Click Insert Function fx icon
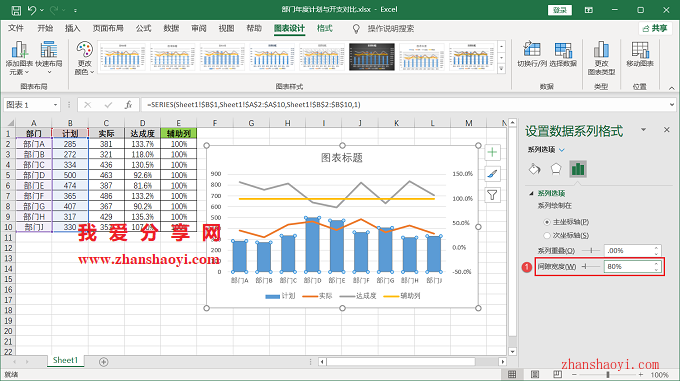680x381 pixels. 128,105
